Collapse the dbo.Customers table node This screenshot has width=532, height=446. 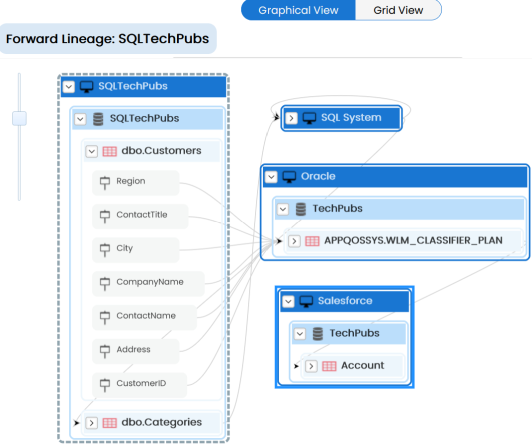click(x=92, y=151)
